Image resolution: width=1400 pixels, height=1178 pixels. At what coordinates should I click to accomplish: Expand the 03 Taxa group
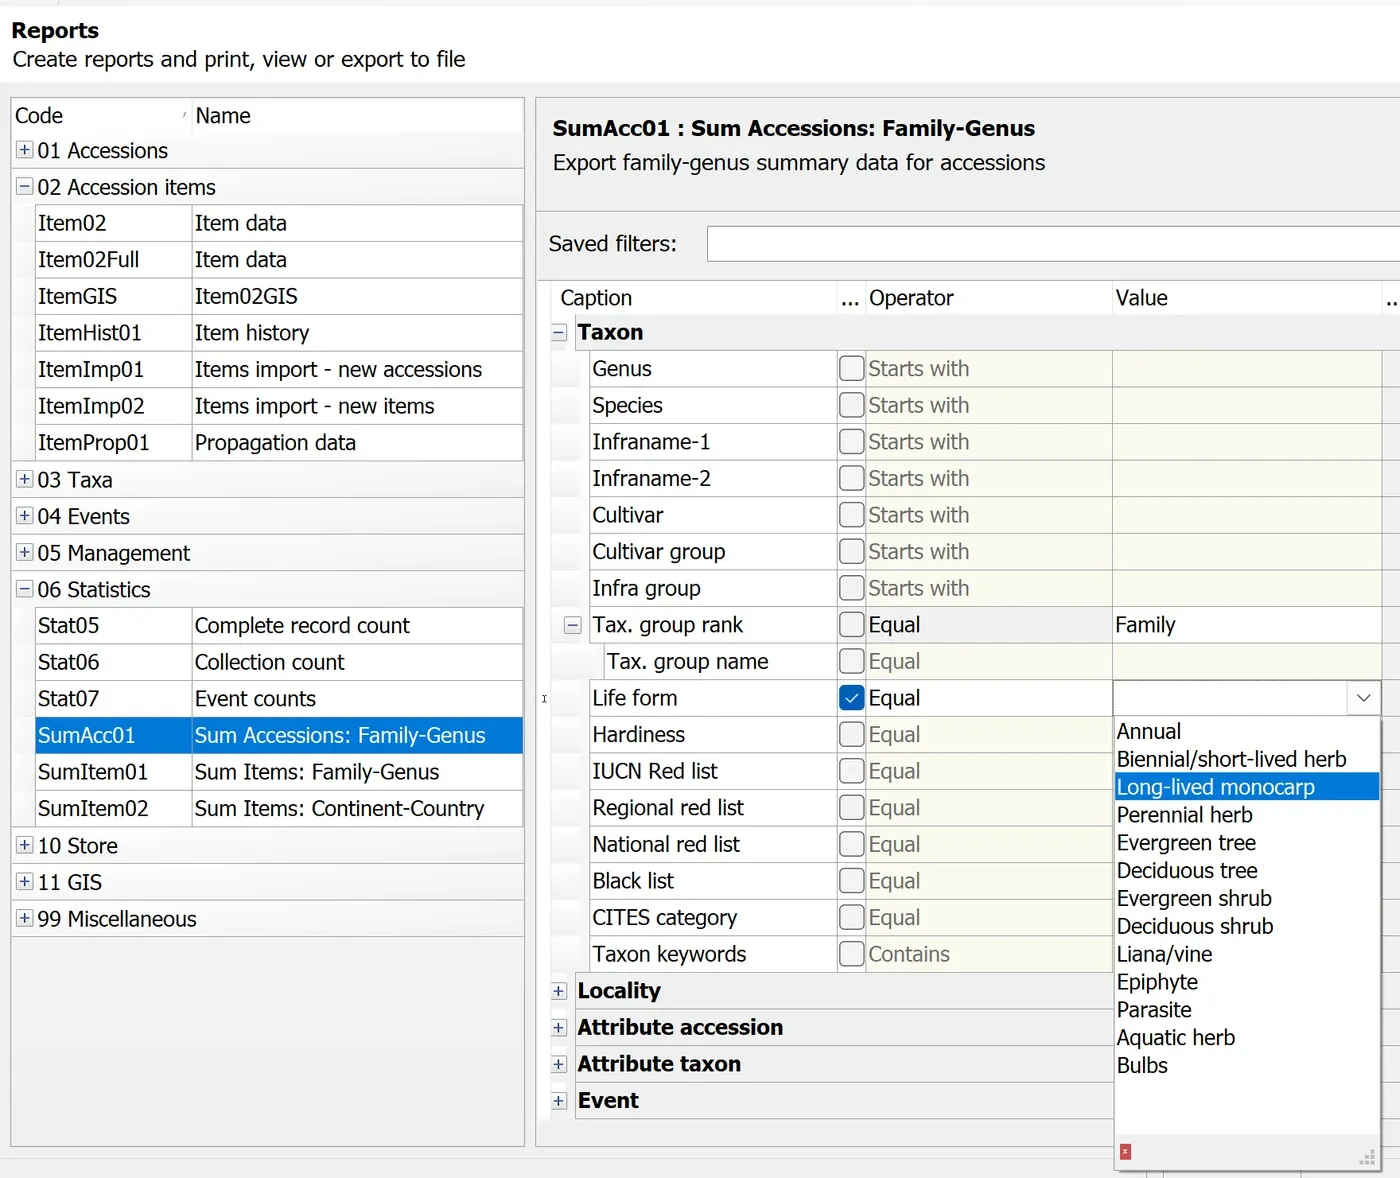point(25,479)
